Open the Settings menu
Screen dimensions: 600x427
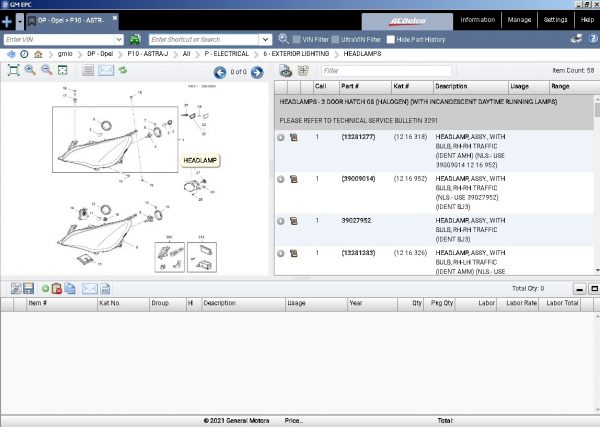click(x=556, y=20)
